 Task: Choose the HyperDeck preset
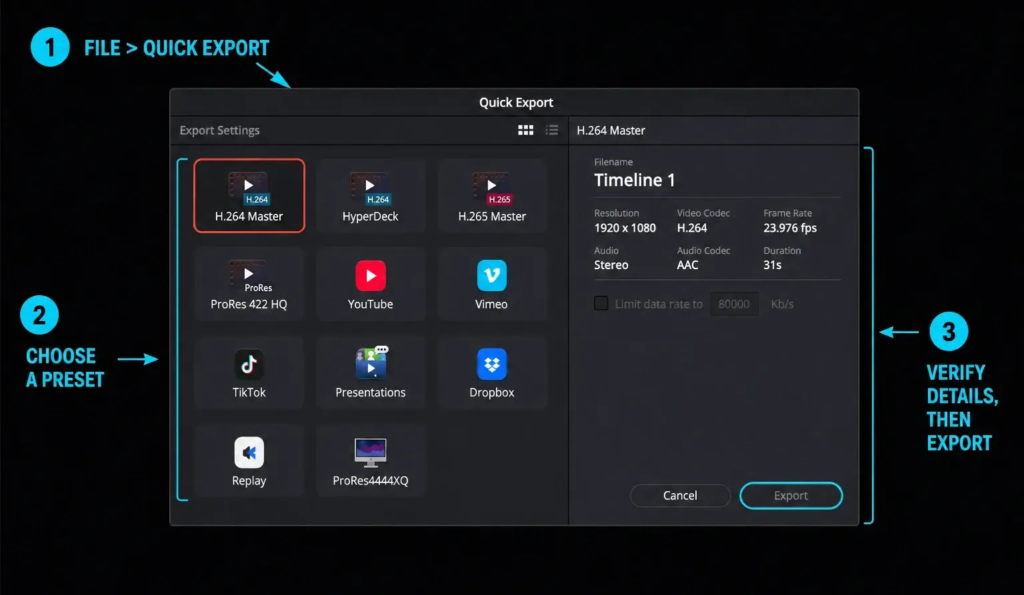pyautogui.click(x=370, y=195)
